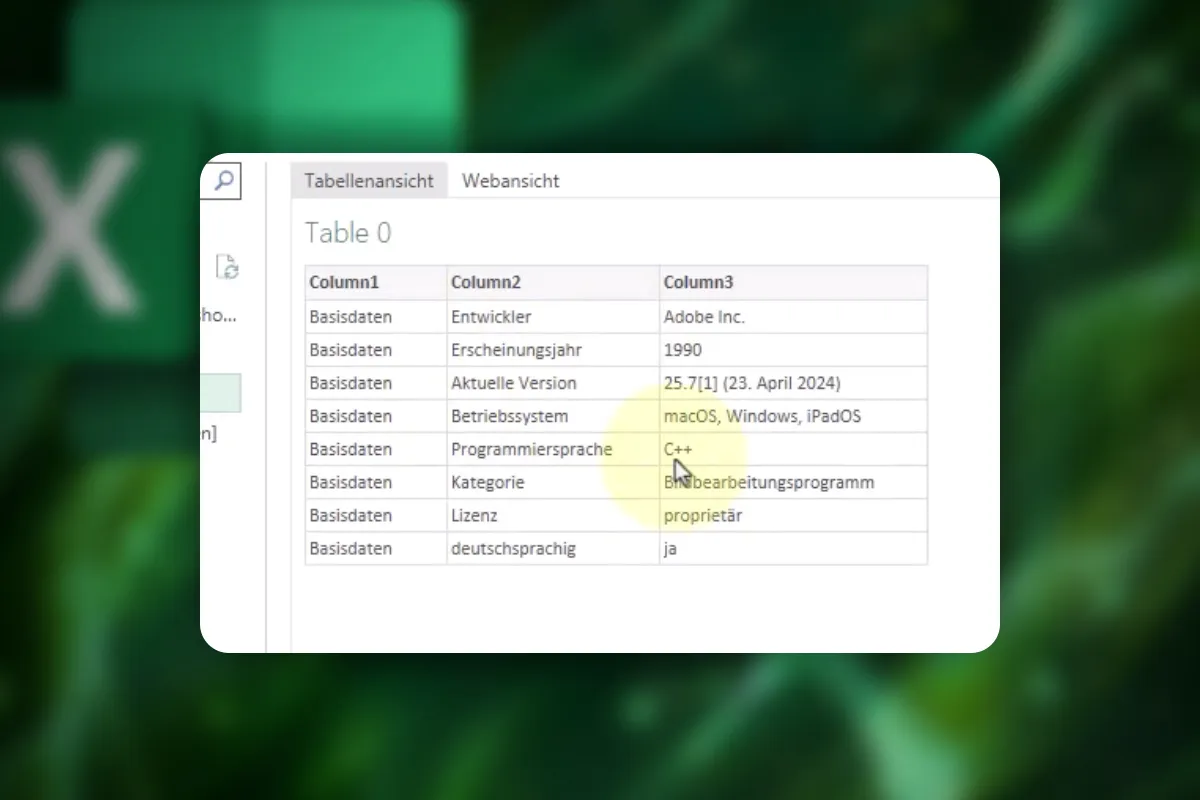
Task: Select the Column2 header
Action: coord(553,283)
